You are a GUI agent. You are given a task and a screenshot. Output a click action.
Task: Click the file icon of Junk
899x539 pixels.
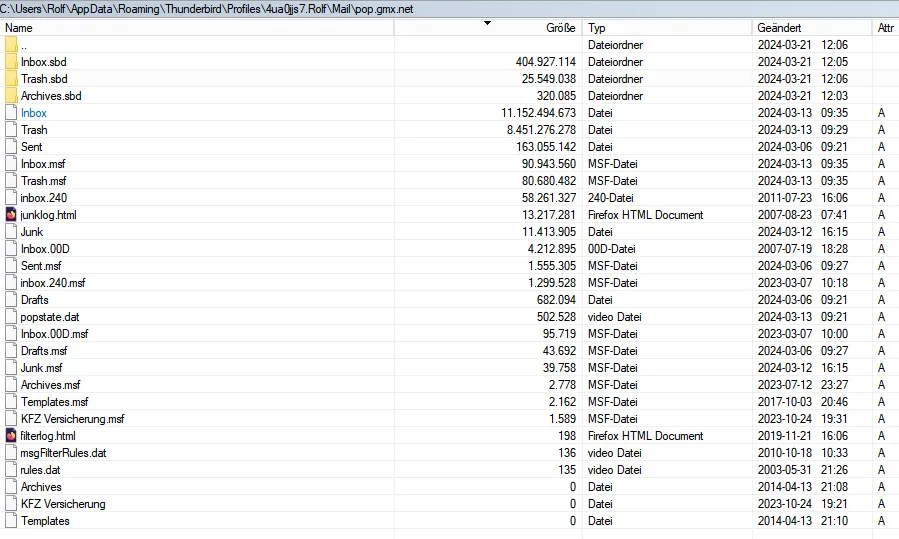(x=11, y=232)
